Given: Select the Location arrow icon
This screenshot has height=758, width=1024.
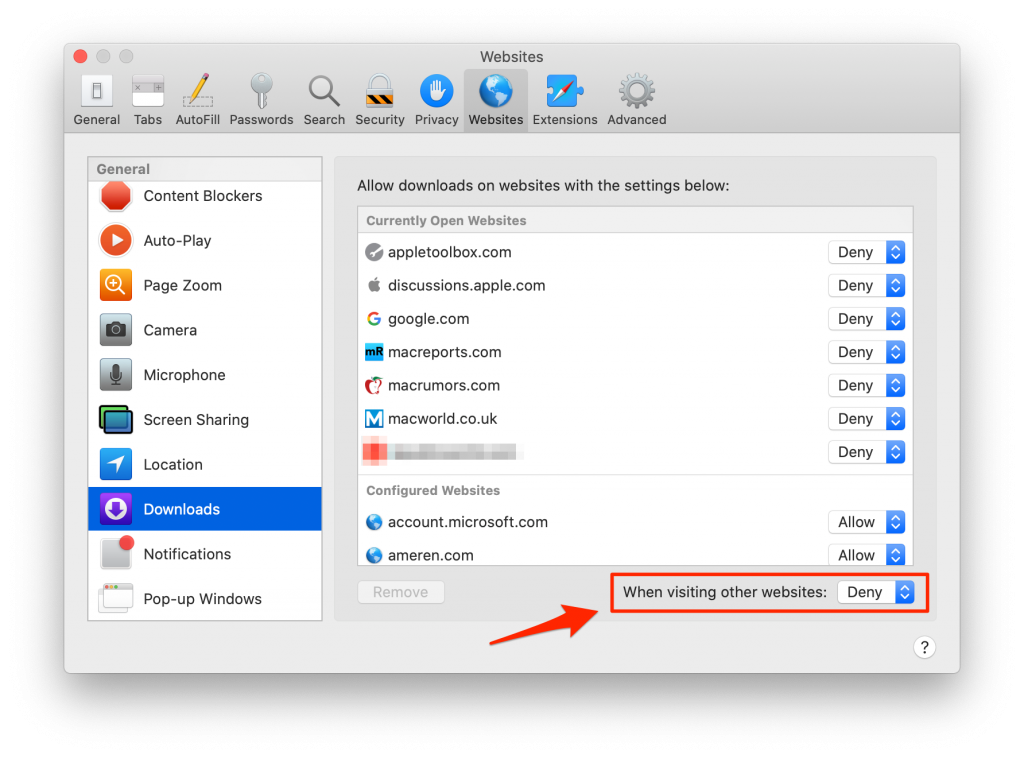Looking at the screenshot, I should click(116, 464).
